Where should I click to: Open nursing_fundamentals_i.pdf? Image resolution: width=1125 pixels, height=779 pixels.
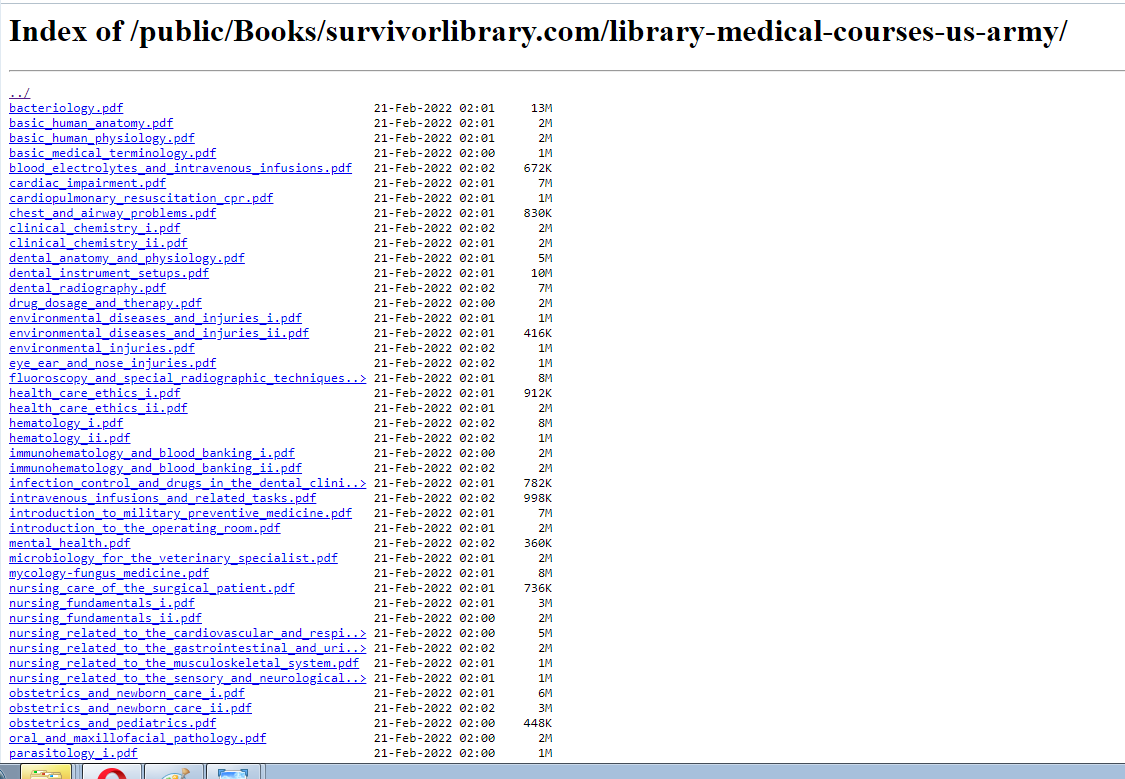tap(102, 604)
